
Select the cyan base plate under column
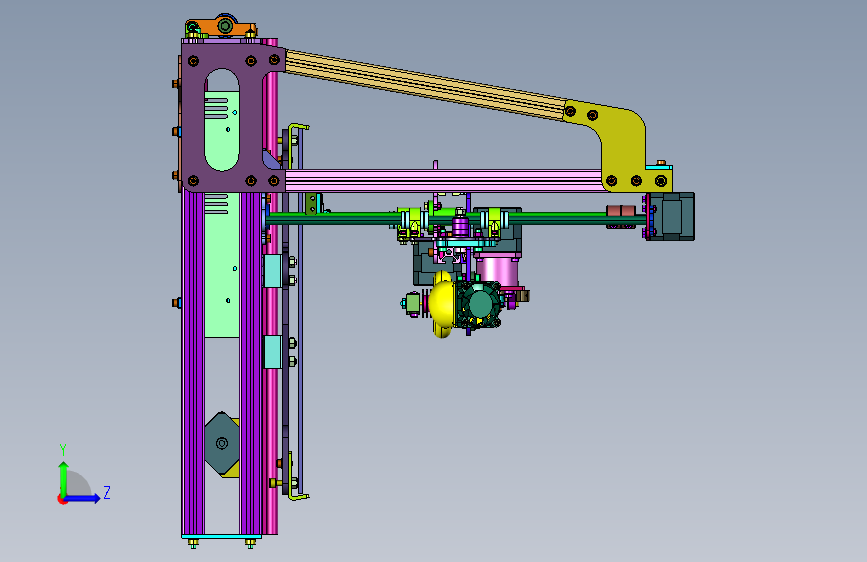[x=221, y=537]
